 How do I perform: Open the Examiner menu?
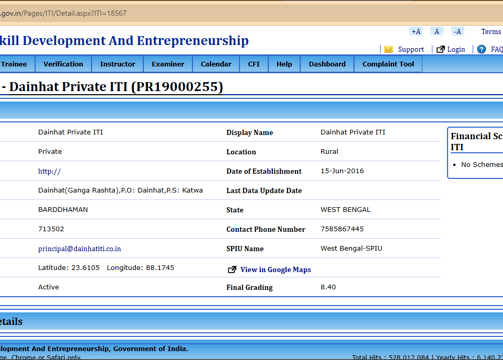pyautogui.click(x=168, y=64)
